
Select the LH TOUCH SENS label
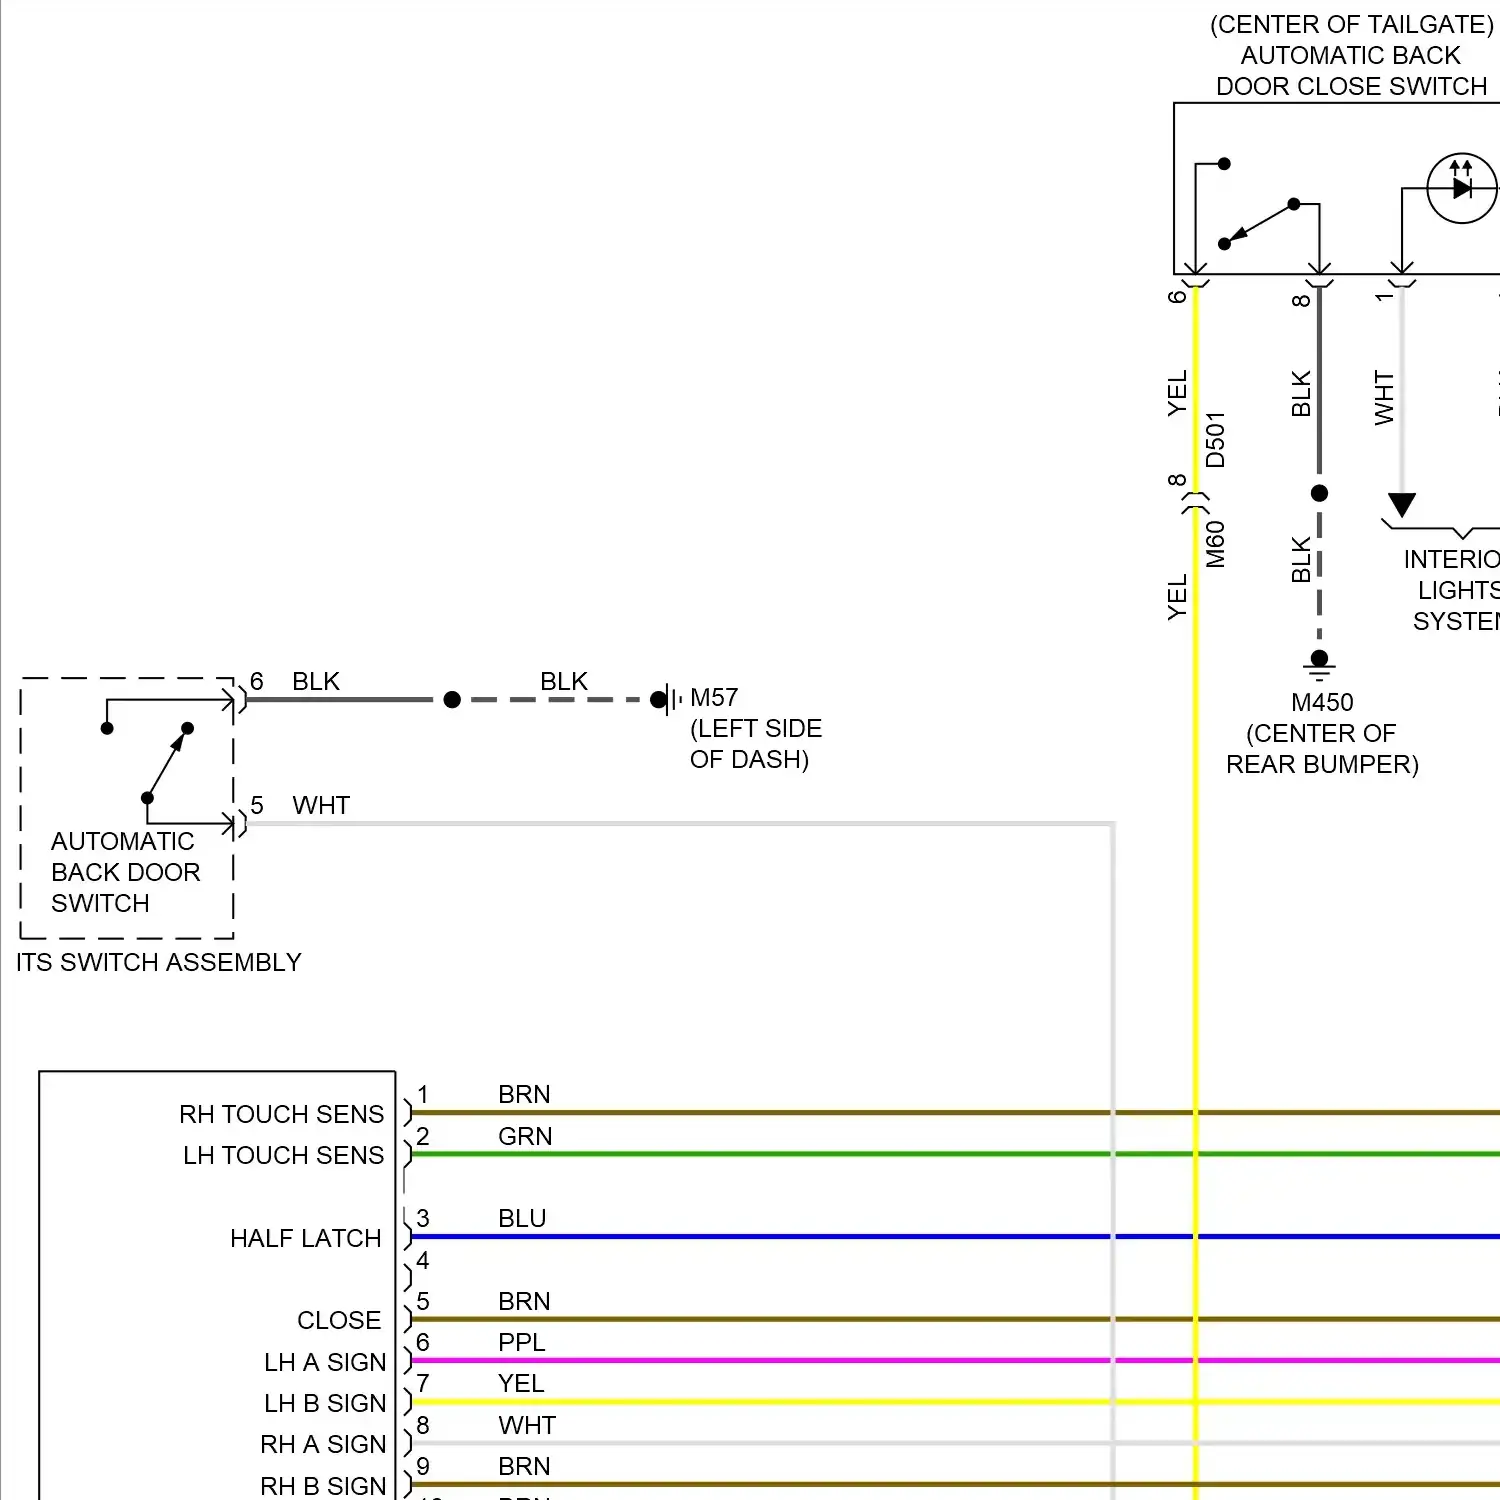tap(283, 1155)
